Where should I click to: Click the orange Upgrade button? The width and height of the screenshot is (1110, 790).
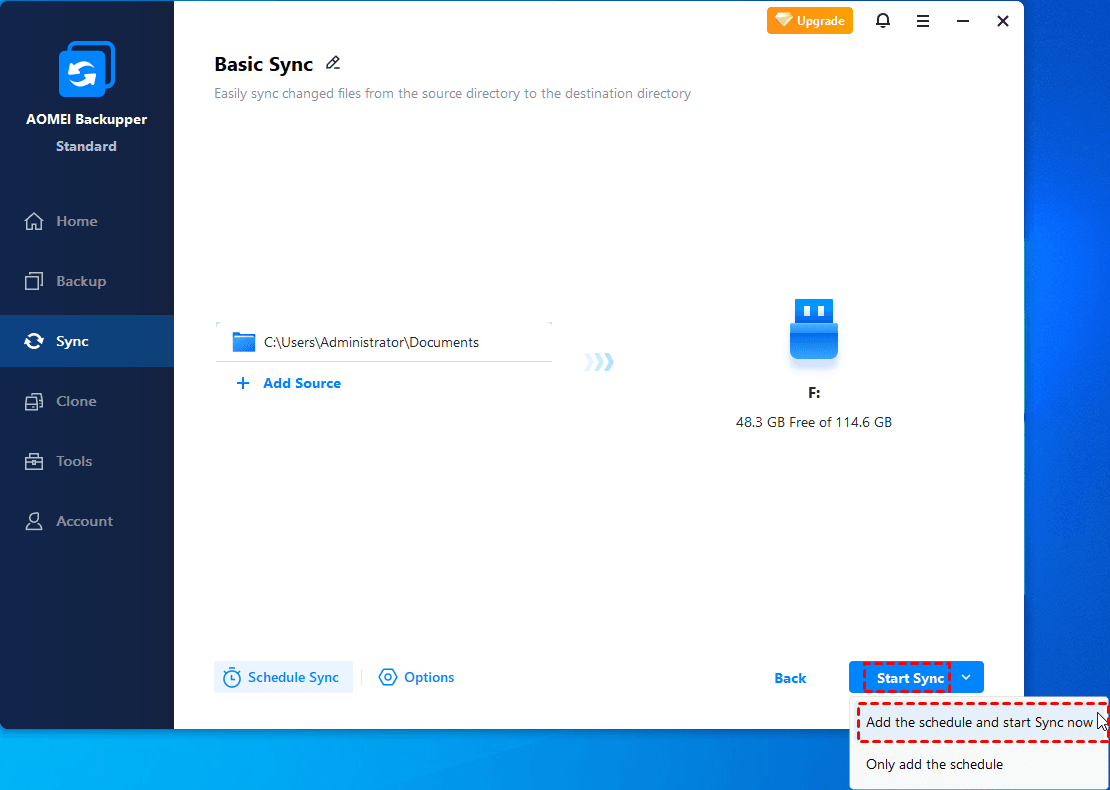[x=810, y=21]
